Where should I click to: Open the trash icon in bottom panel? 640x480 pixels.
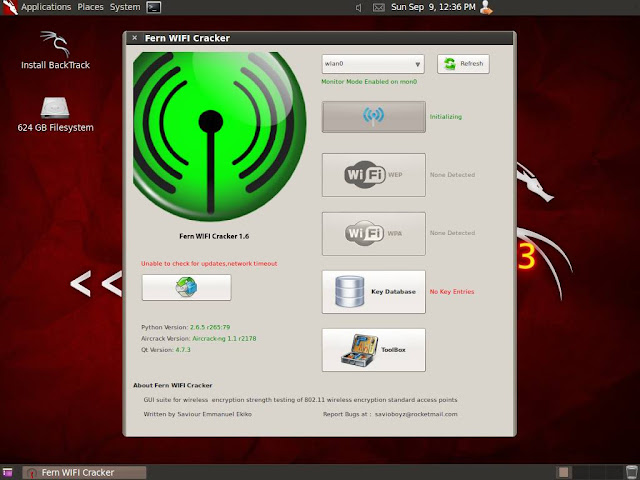[632, 473]
